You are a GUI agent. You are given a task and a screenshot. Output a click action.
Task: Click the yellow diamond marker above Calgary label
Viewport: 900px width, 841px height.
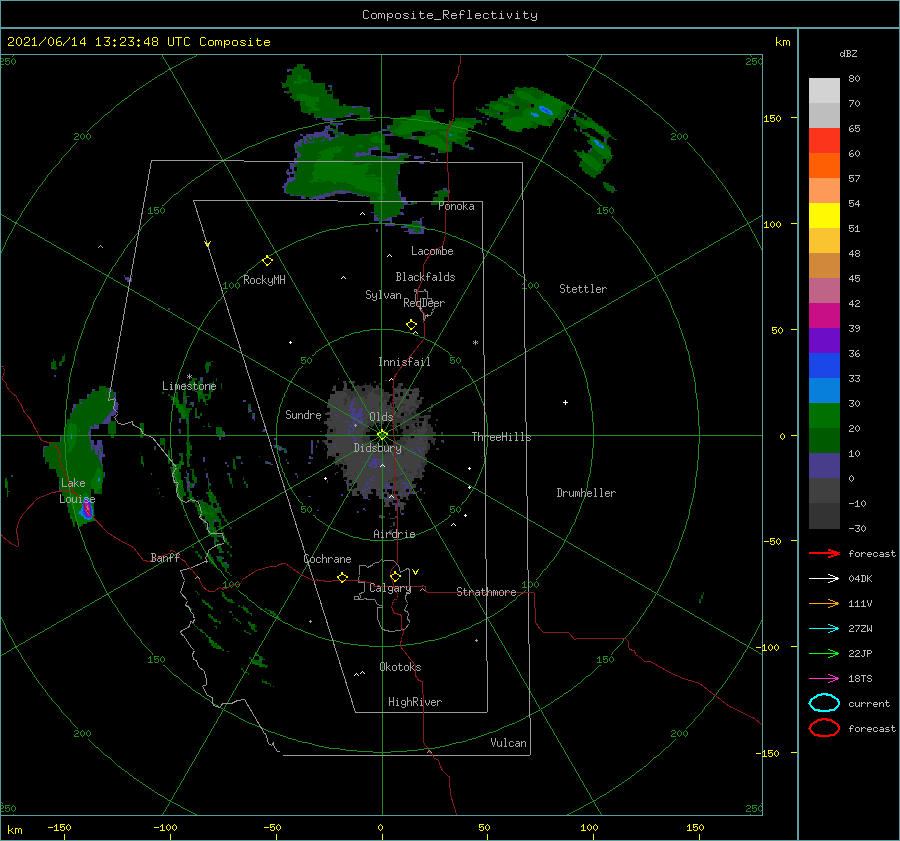(x=395, y=576)
